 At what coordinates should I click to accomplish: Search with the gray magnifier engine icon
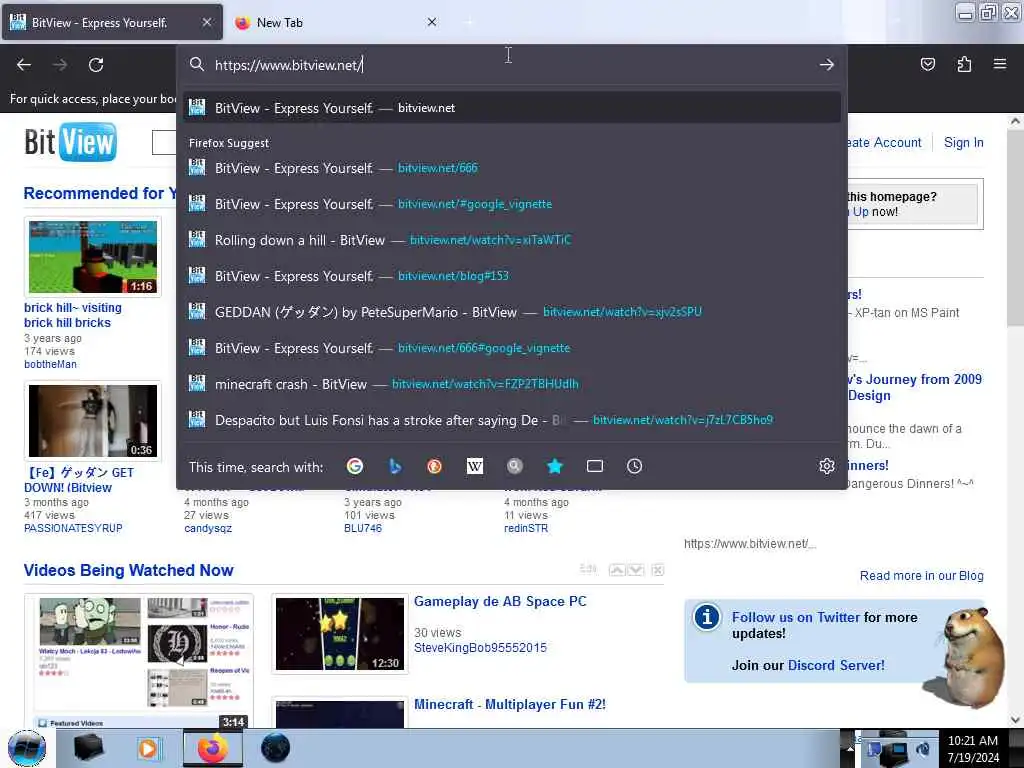tap(515, 466)
